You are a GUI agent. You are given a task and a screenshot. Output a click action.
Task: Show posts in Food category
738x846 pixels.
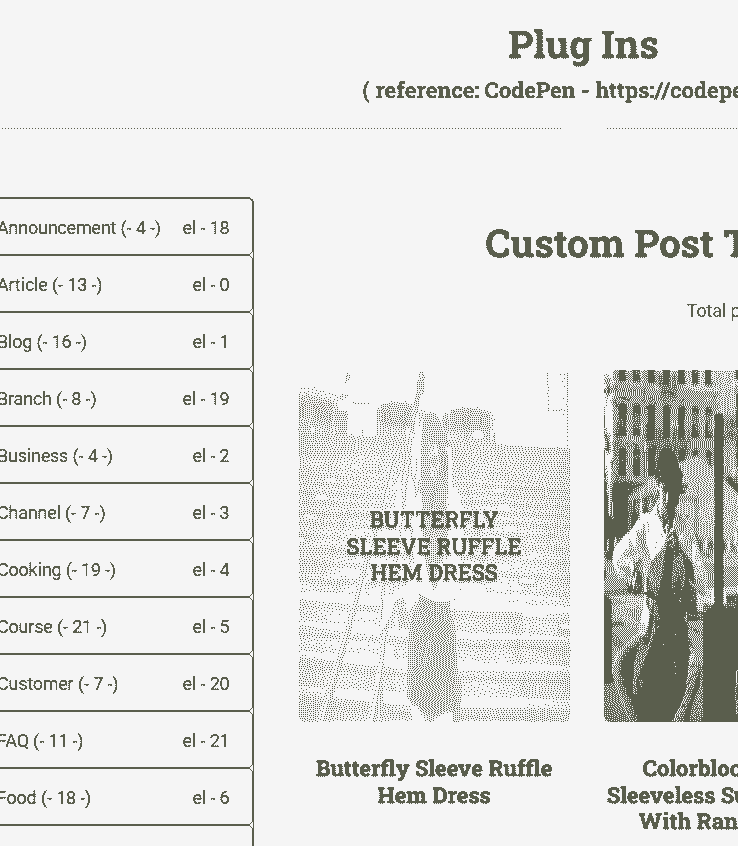pyautogui.click(x=115, y=798)
